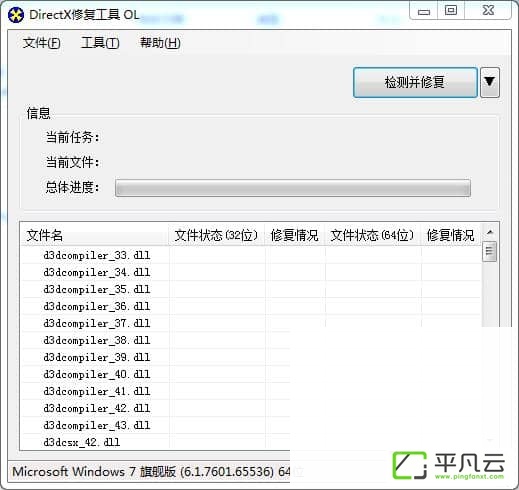Select the d3dcompiler_38.dll row
Screen dimensions: 519x490
pos(156,340)
